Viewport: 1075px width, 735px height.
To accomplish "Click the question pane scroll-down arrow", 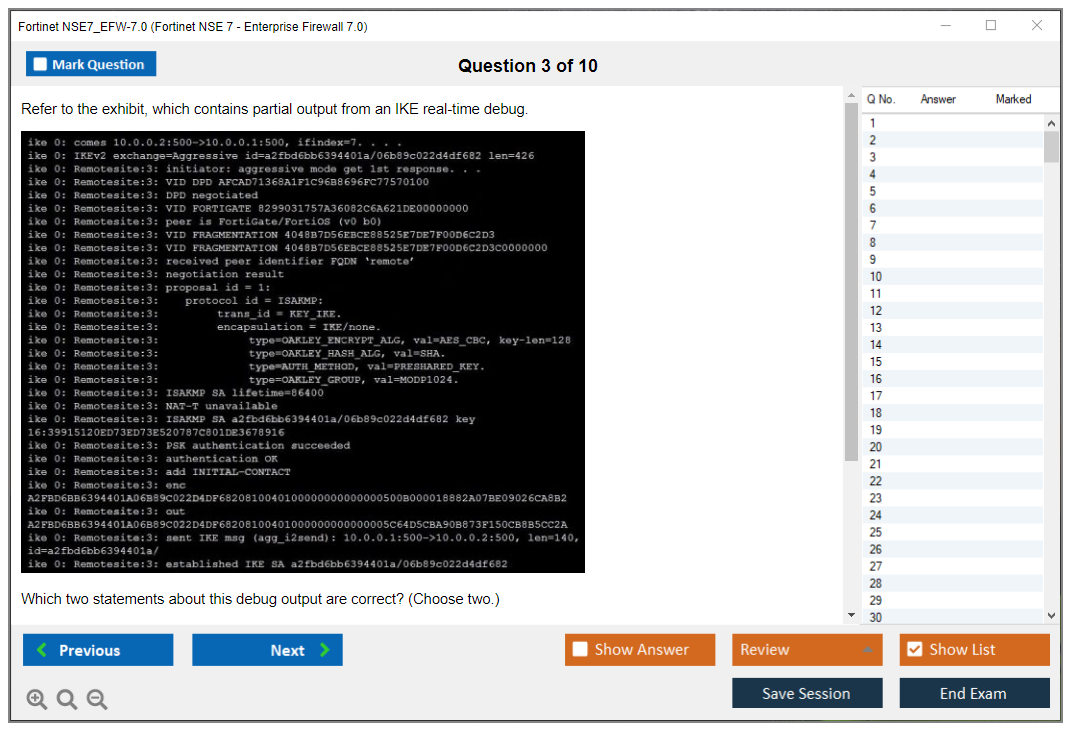I will 852,614.
